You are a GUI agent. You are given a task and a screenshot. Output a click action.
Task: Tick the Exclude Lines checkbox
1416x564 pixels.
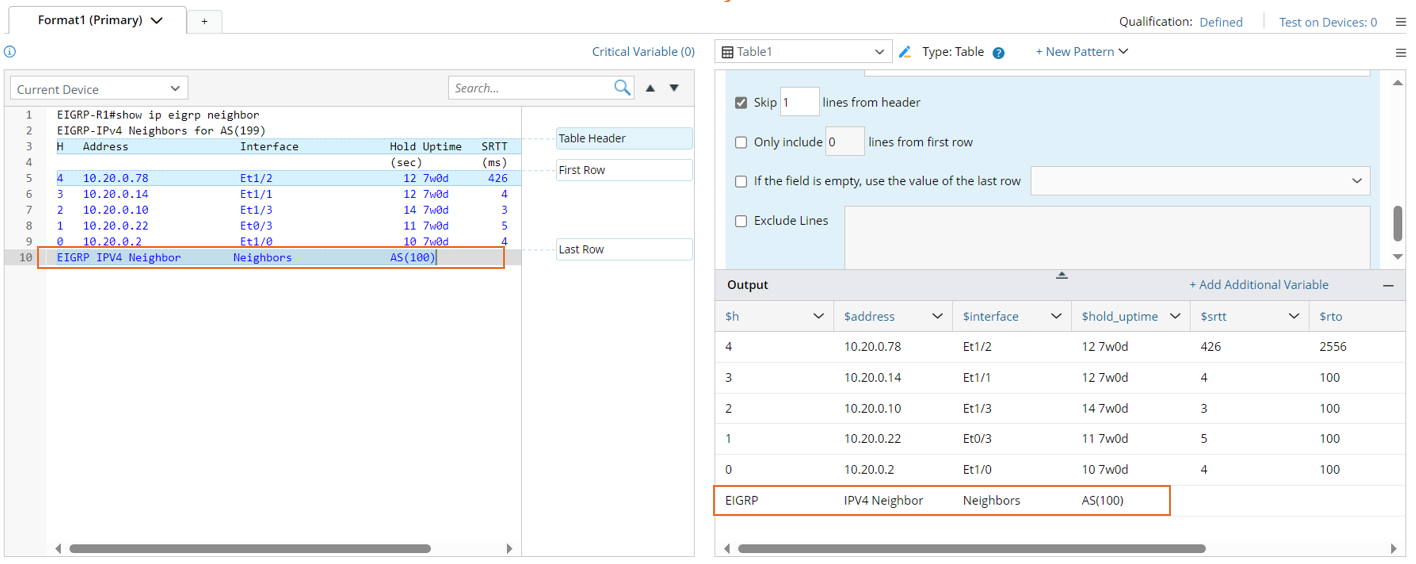(x=741, y=221)
